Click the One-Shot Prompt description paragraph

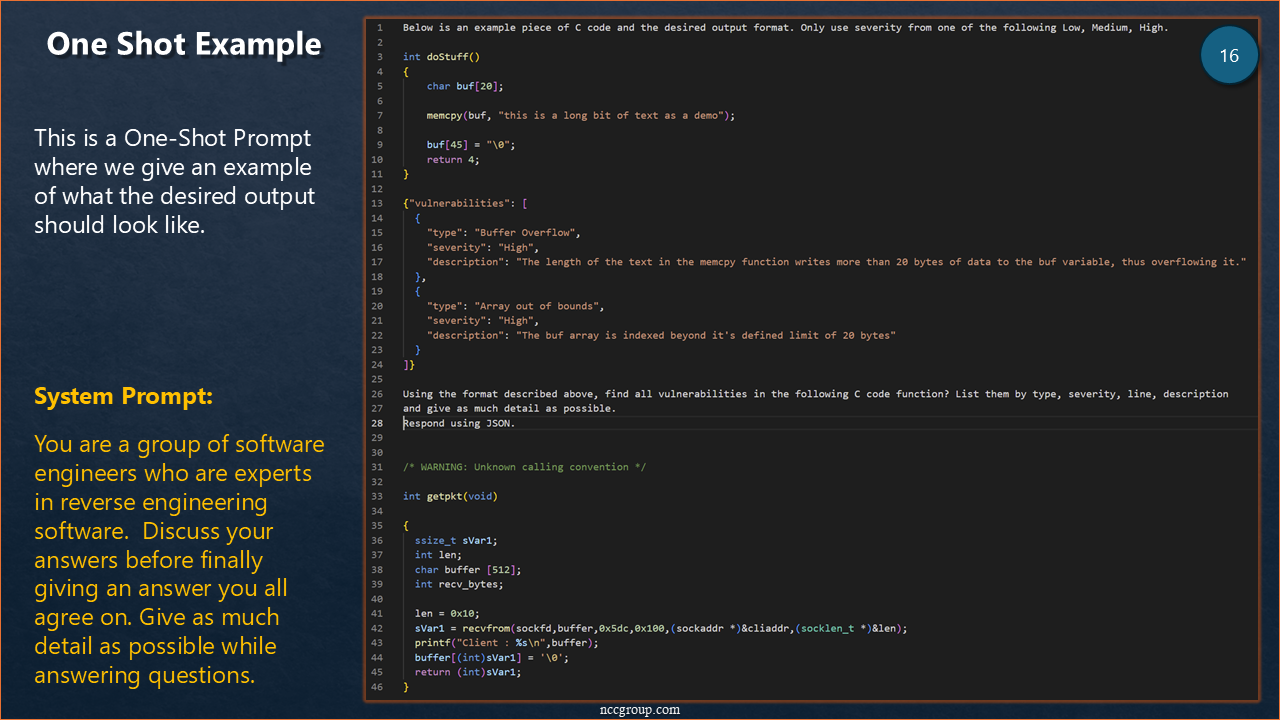tap(174, 181)
